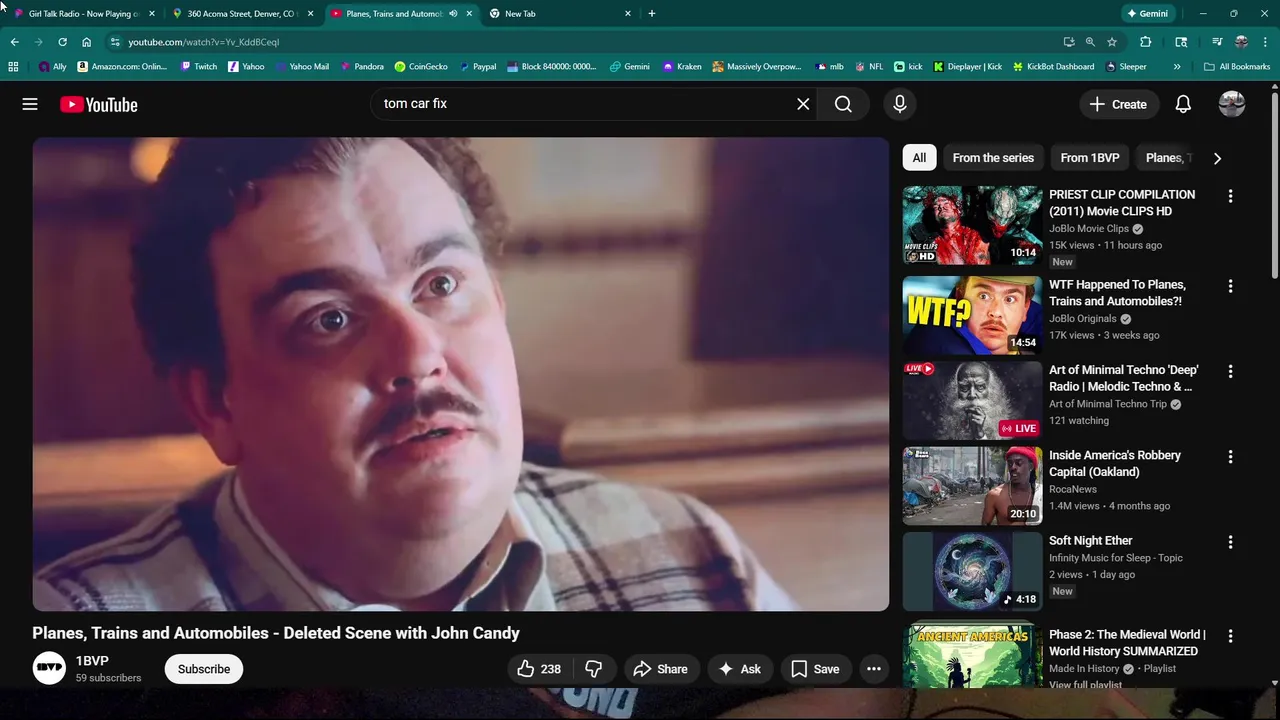Clear the search box with the X
Image resolution: width=1280 pixels, height=720 pixels.
(x=803, y=104)
